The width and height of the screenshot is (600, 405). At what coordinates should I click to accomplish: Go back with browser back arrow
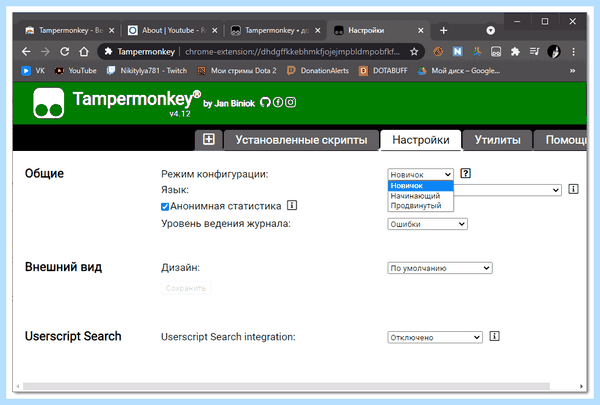26,52
